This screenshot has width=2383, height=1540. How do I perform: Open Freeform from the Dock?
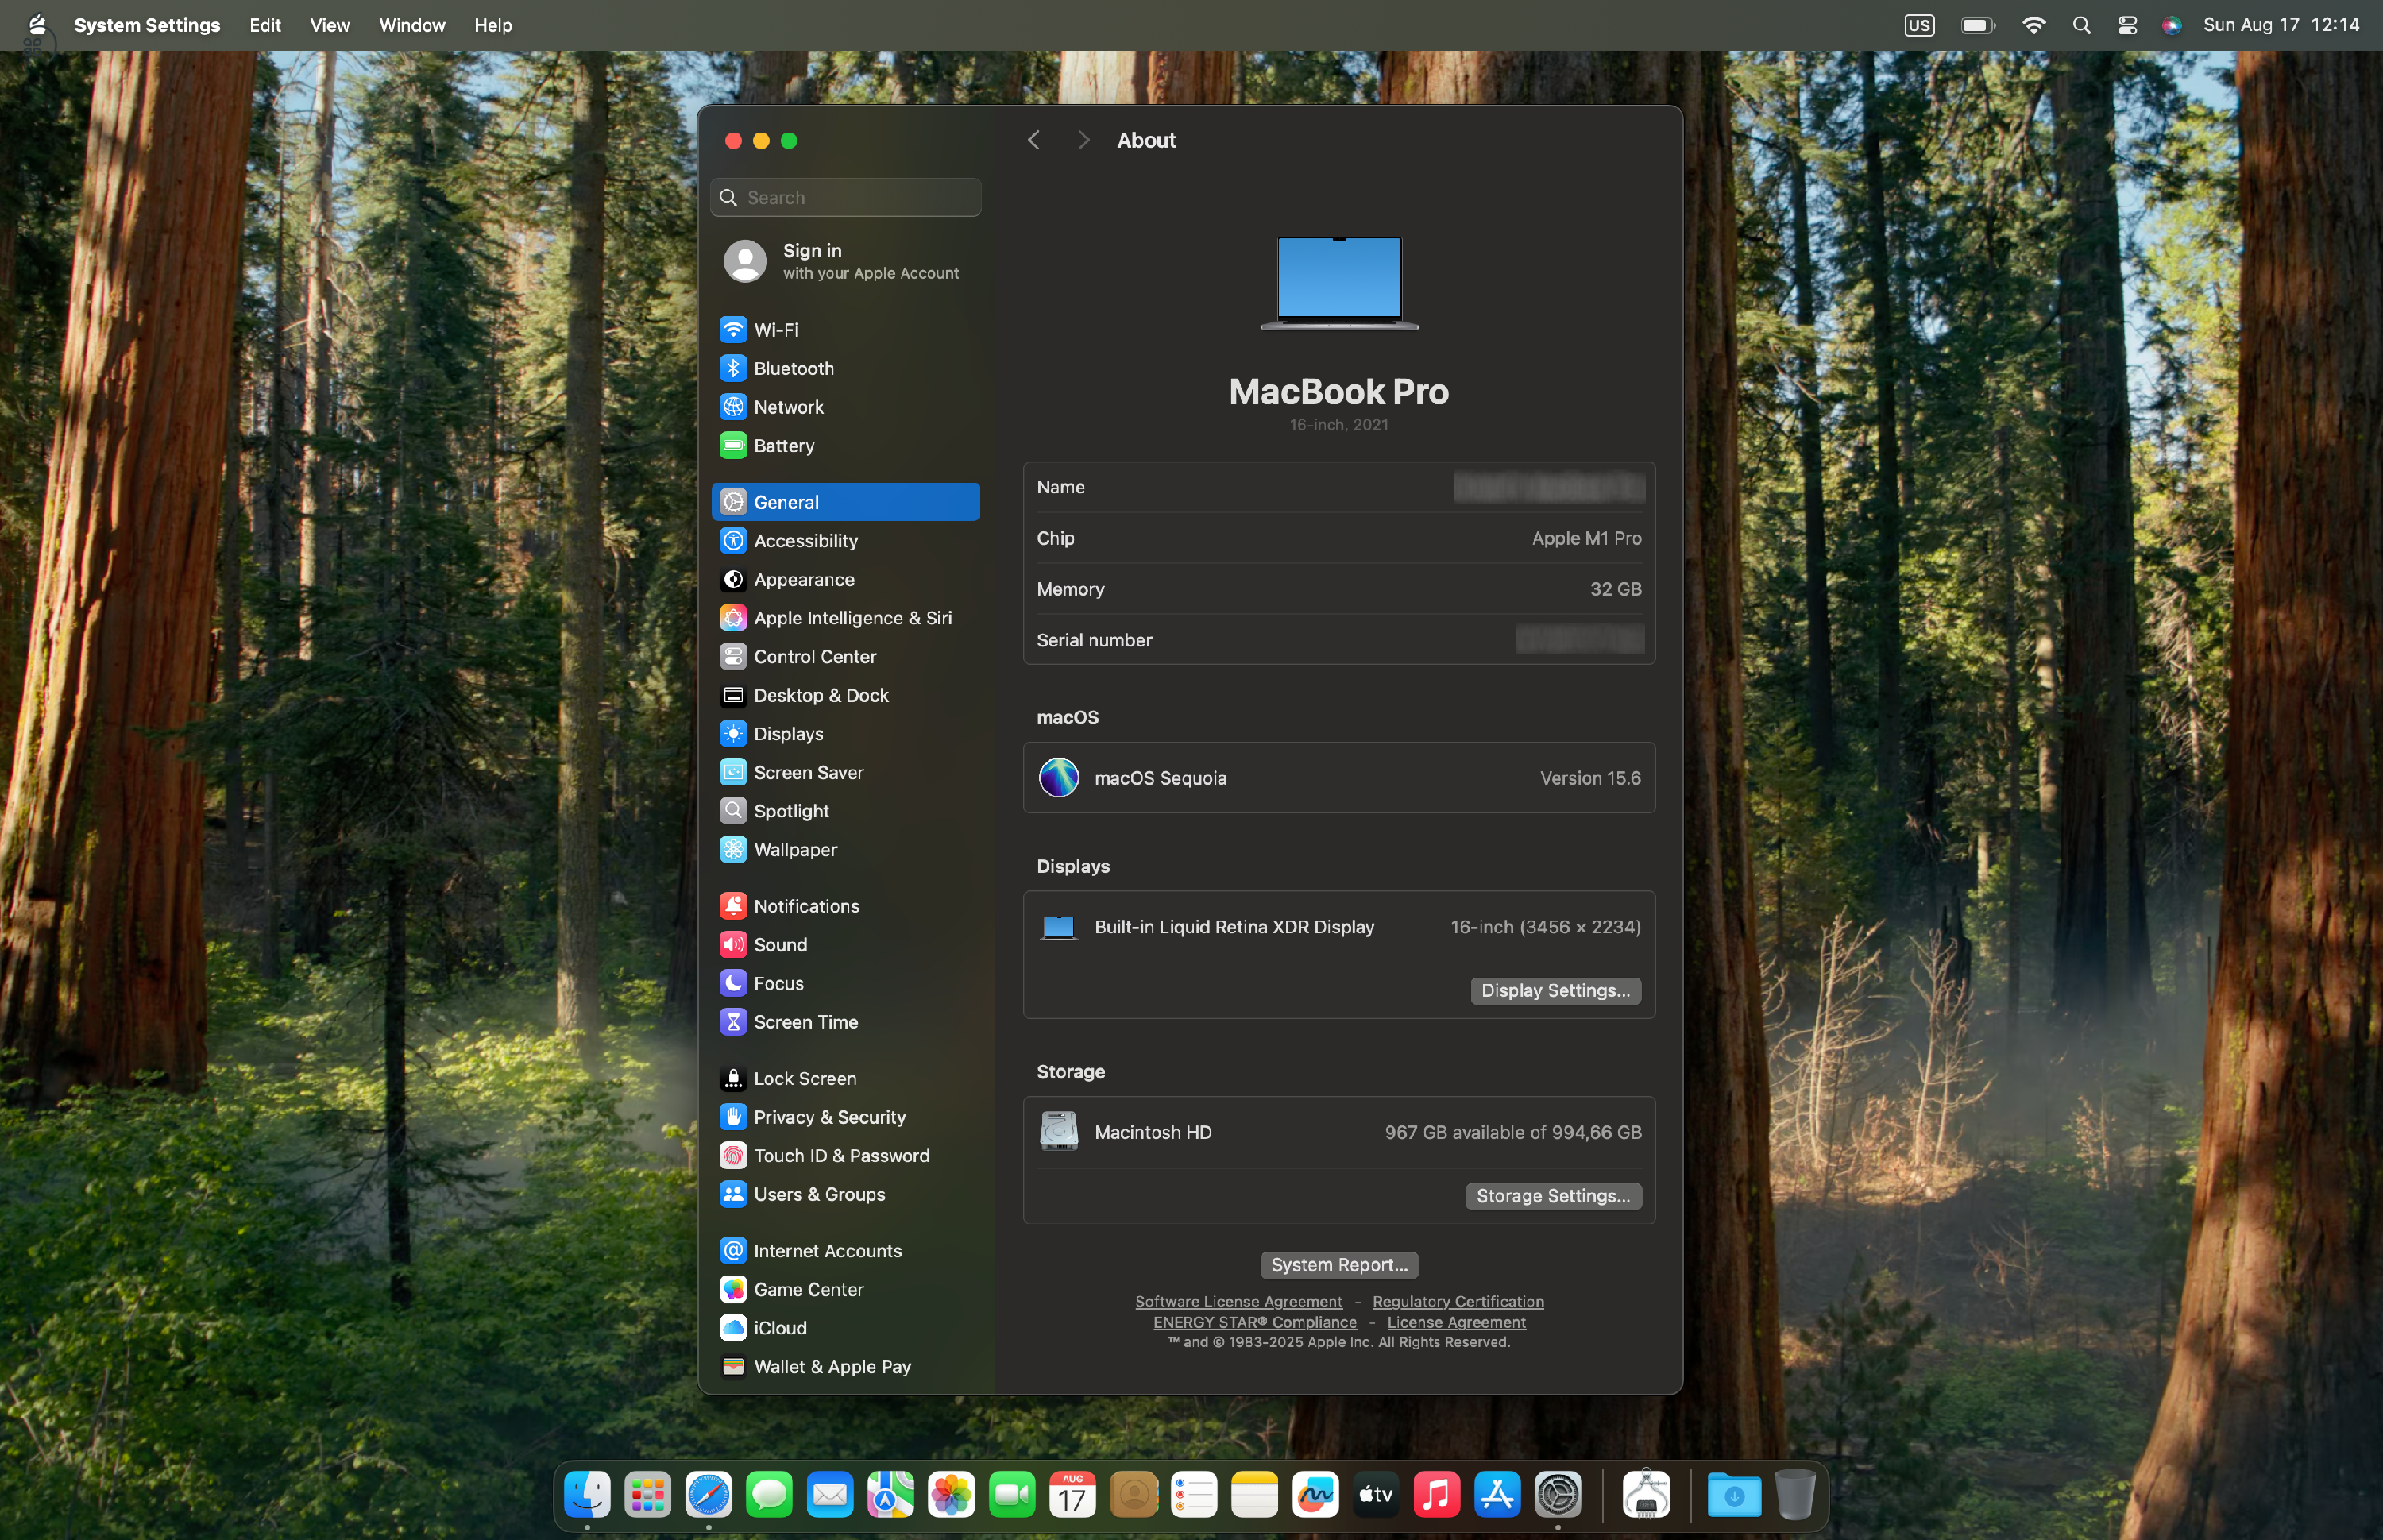pyautogui.click(x=1315, y=1495)
